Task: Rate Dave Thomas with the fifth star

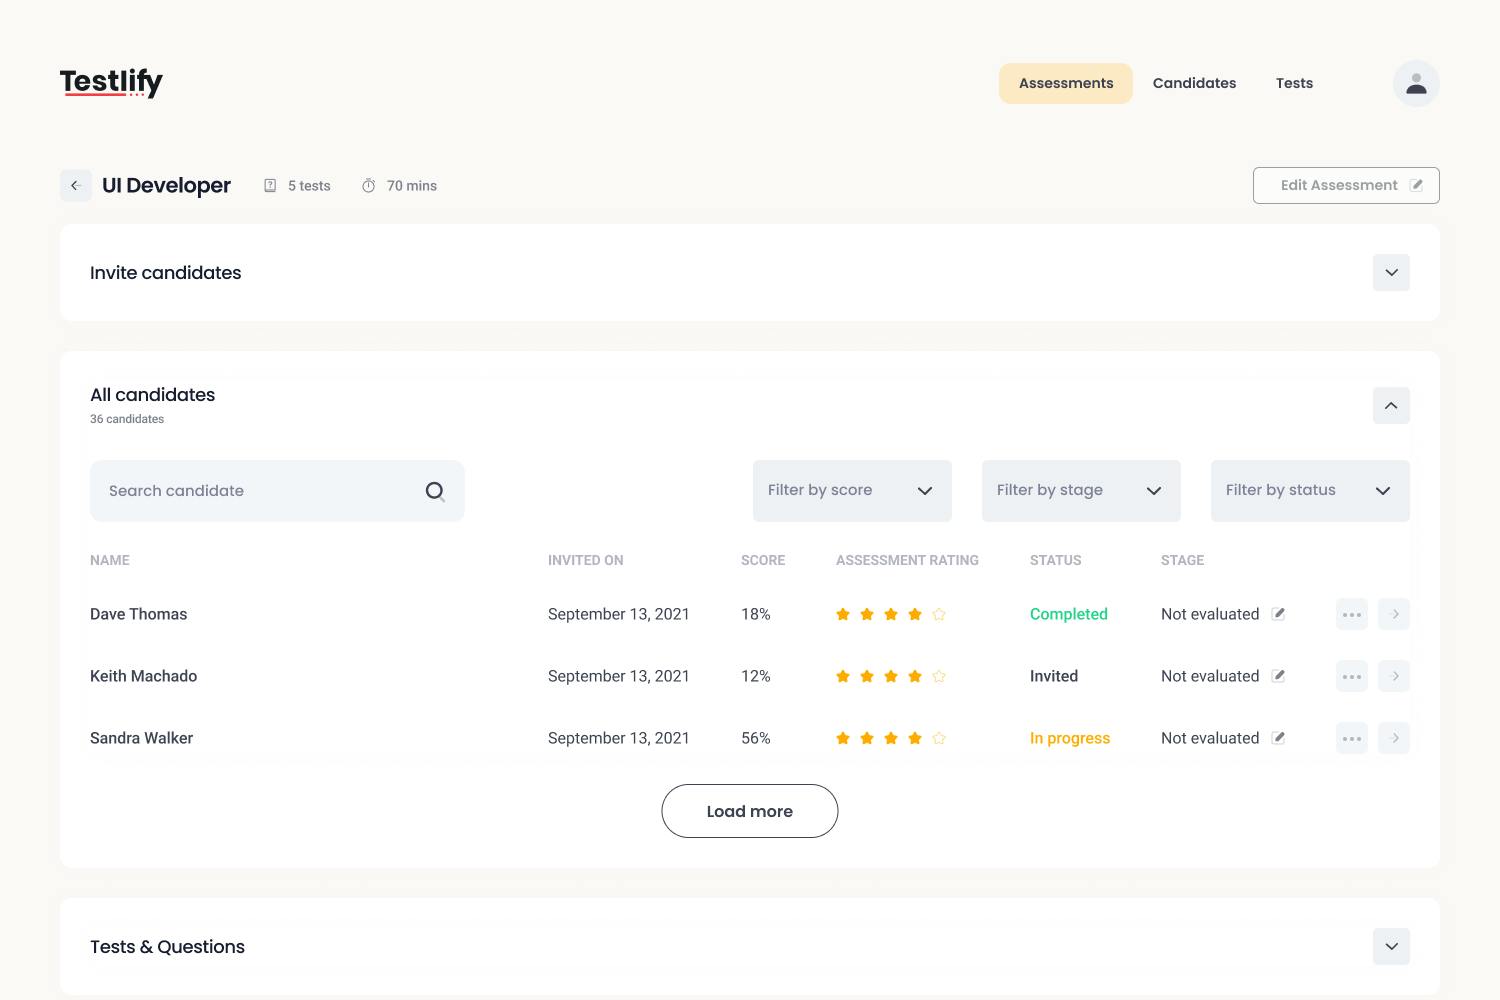Action: 939,614
